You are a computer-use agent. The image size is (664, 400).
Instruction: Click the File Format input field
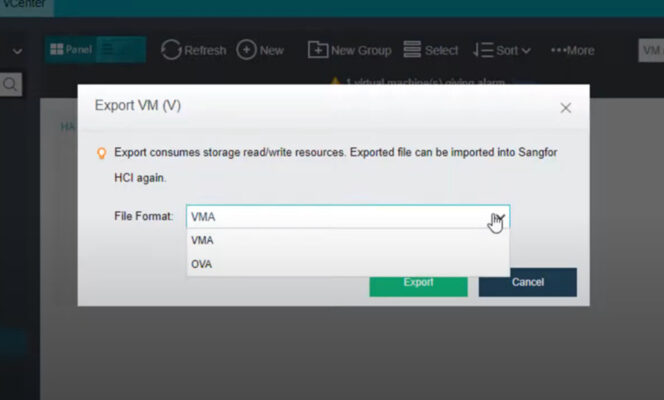348,217
